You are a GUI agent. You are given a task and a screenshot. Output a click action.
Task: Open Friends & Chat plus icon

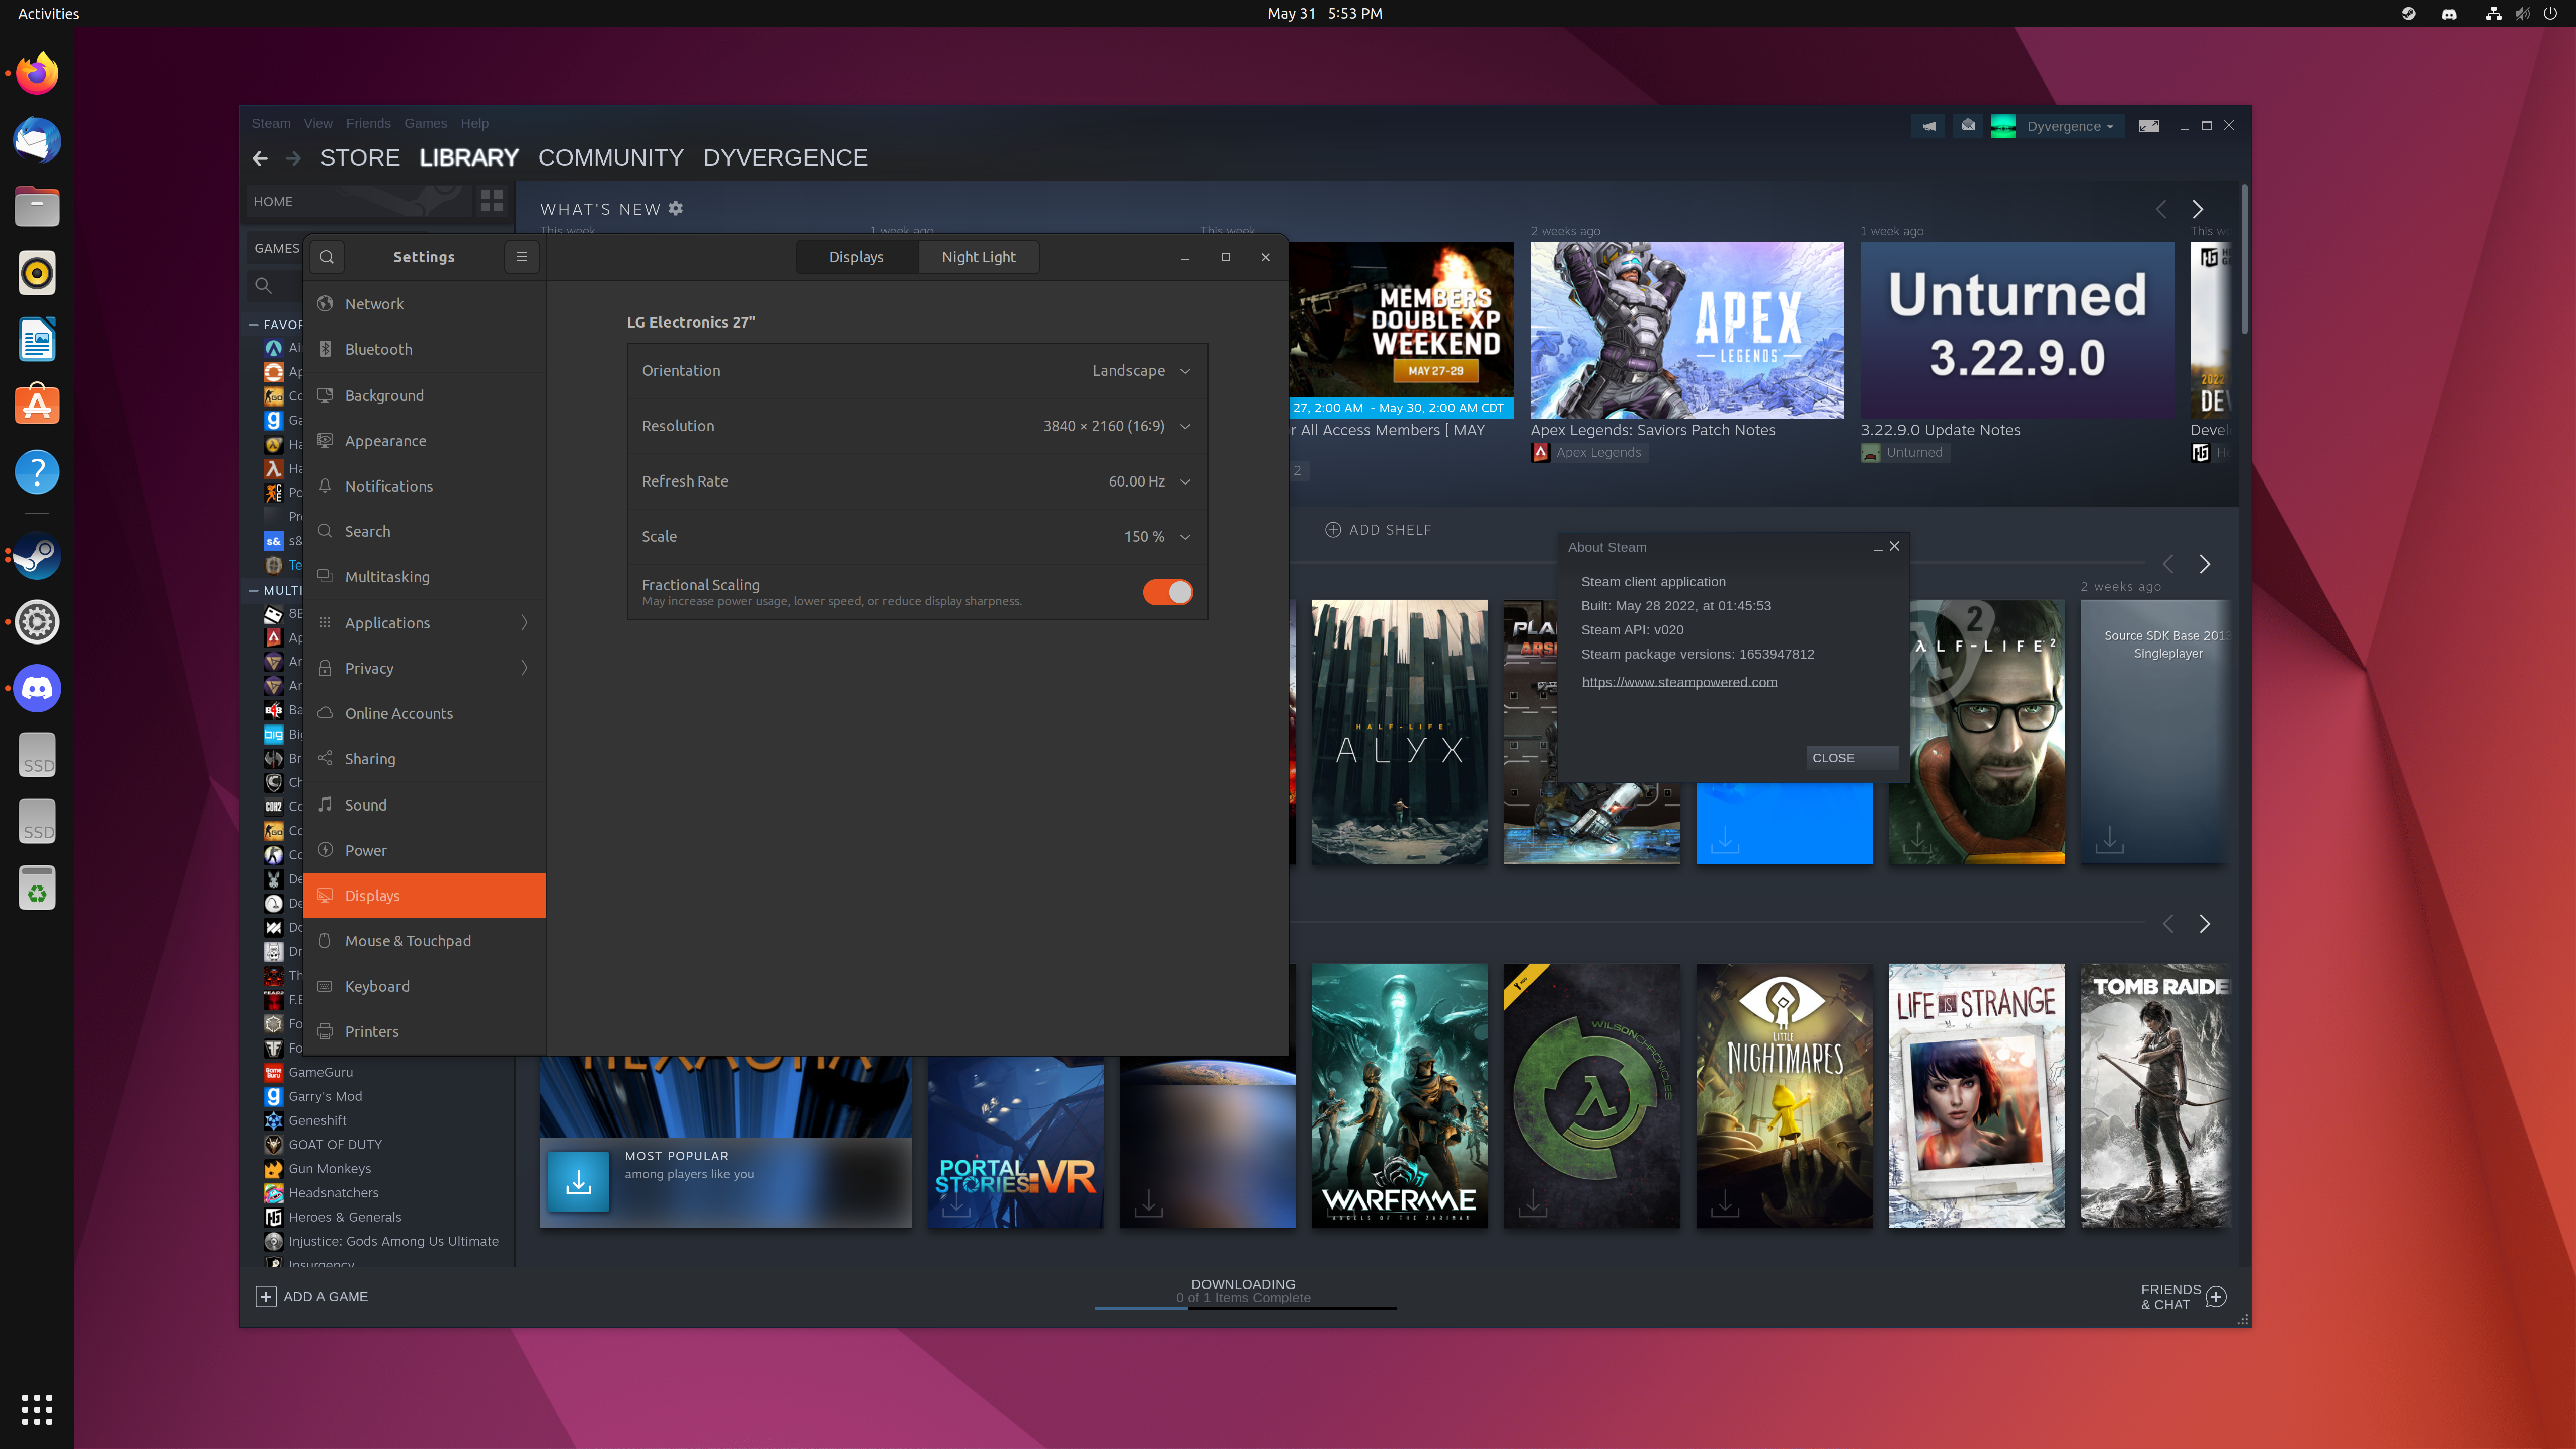coord(2216,1297)
